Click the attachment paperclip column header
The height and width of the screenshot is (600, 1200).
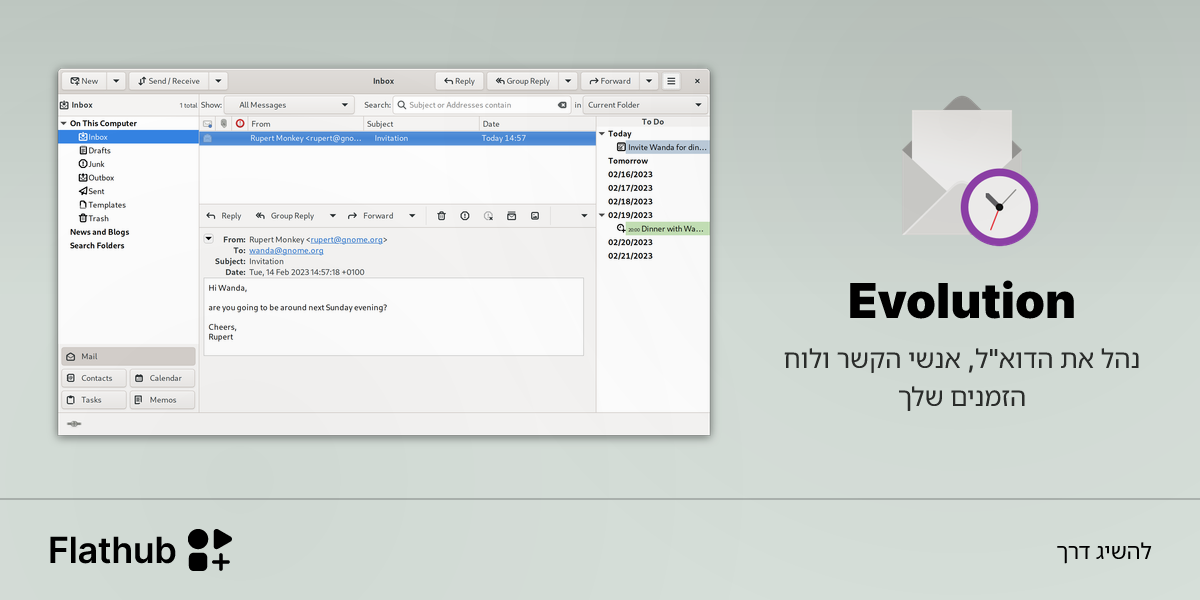coord(224,124)
